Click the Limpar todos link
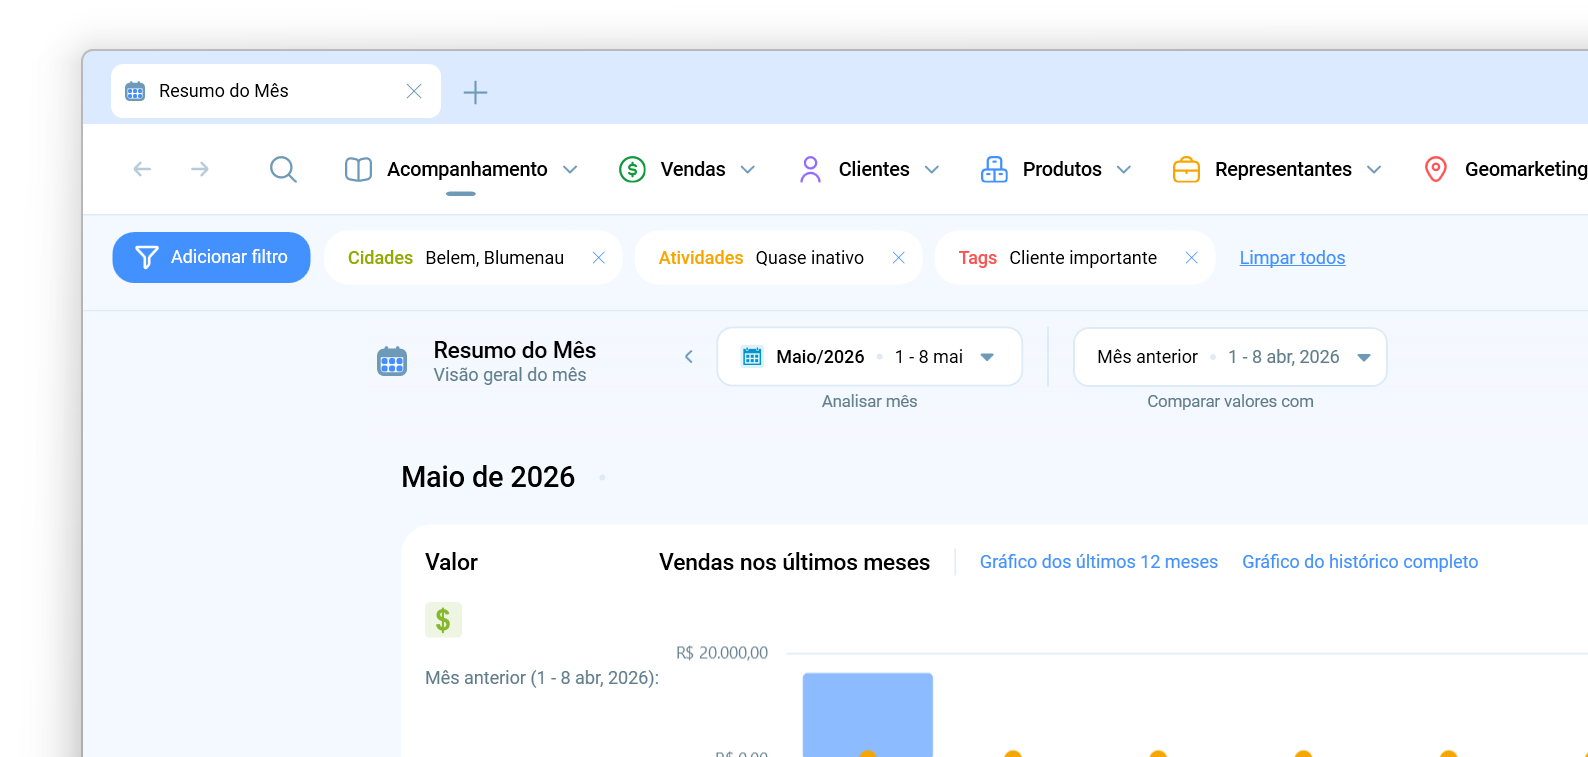Viewport: 1588px width, 757px height. pos(1292,258)
